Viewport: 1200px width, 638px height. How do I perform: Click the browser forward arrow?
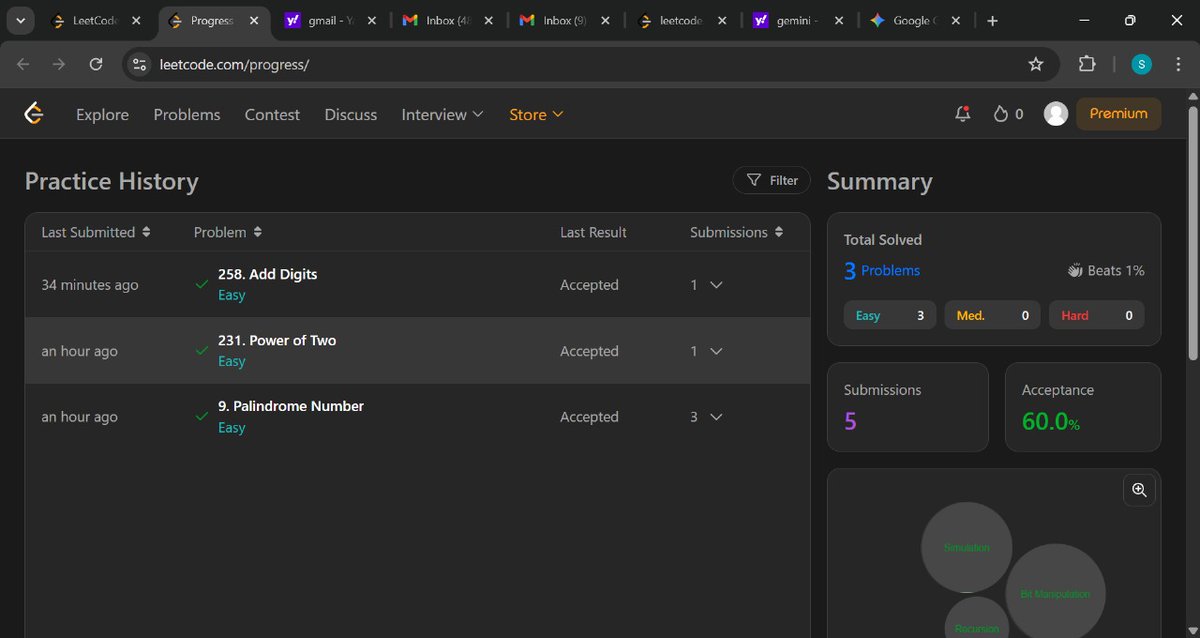(59, 64)
